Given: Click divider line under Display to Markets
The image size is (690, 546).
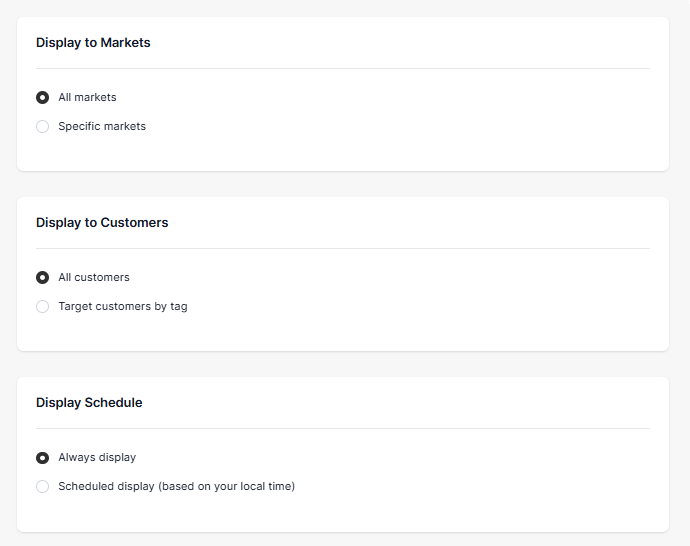Looking at the screenshot, I should 343,68.
